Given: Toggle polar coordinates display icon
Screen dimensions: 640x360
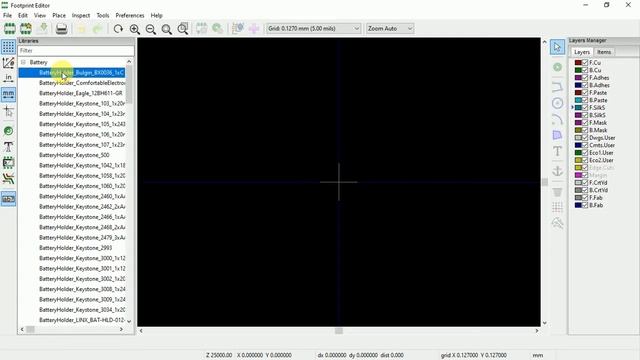Looking at the screenshot, I should (x=8, y=62).
